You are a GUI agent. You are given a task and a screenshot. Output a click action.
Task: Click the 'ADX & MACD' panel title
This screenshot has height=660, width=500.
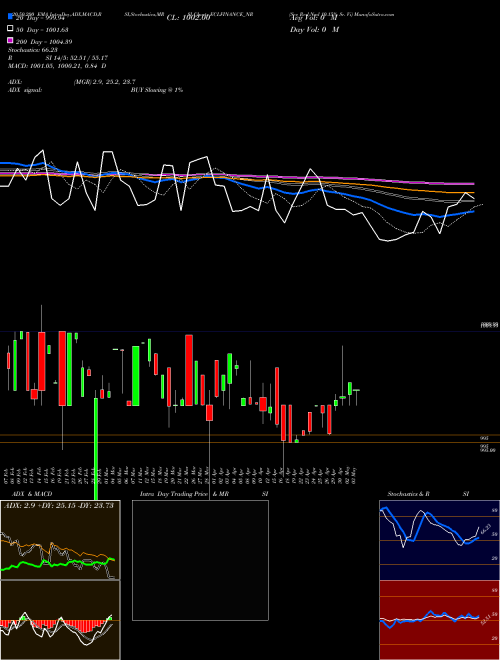coord(32,494)
